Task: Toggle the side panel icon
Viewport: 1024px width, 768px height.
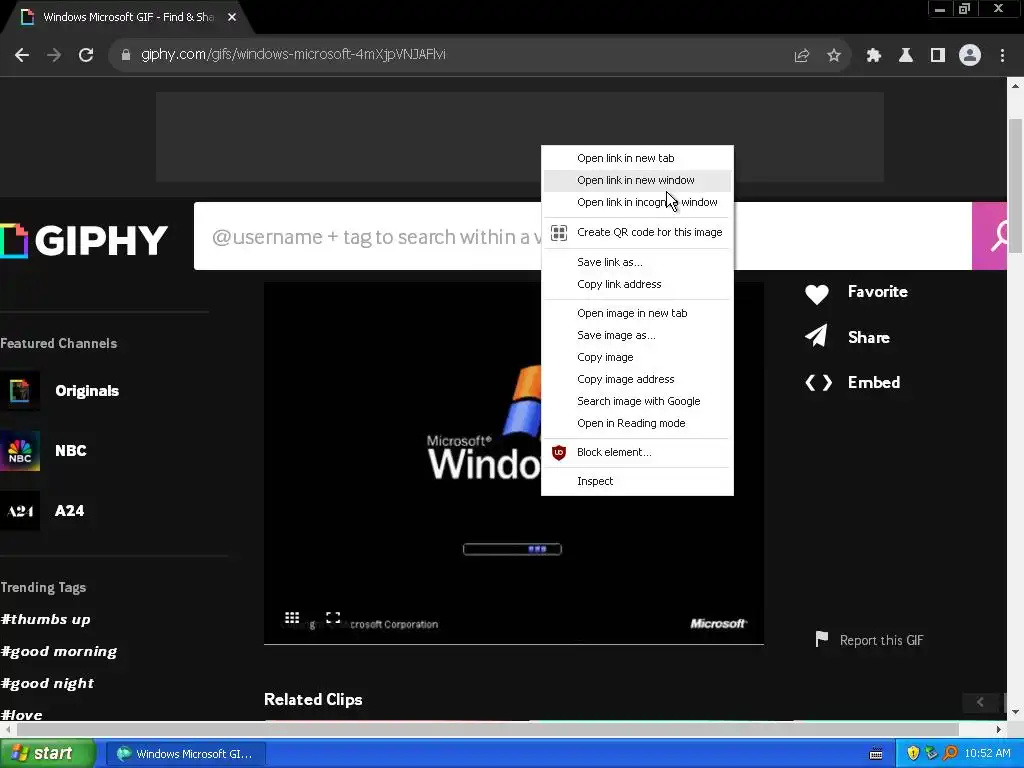Action: tap(938, 56)
